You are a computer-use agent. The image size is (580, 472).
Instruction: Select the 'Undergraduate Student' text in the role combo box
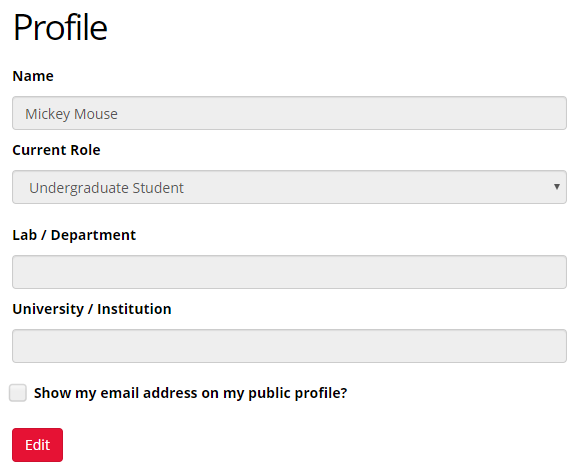point(107,188)
